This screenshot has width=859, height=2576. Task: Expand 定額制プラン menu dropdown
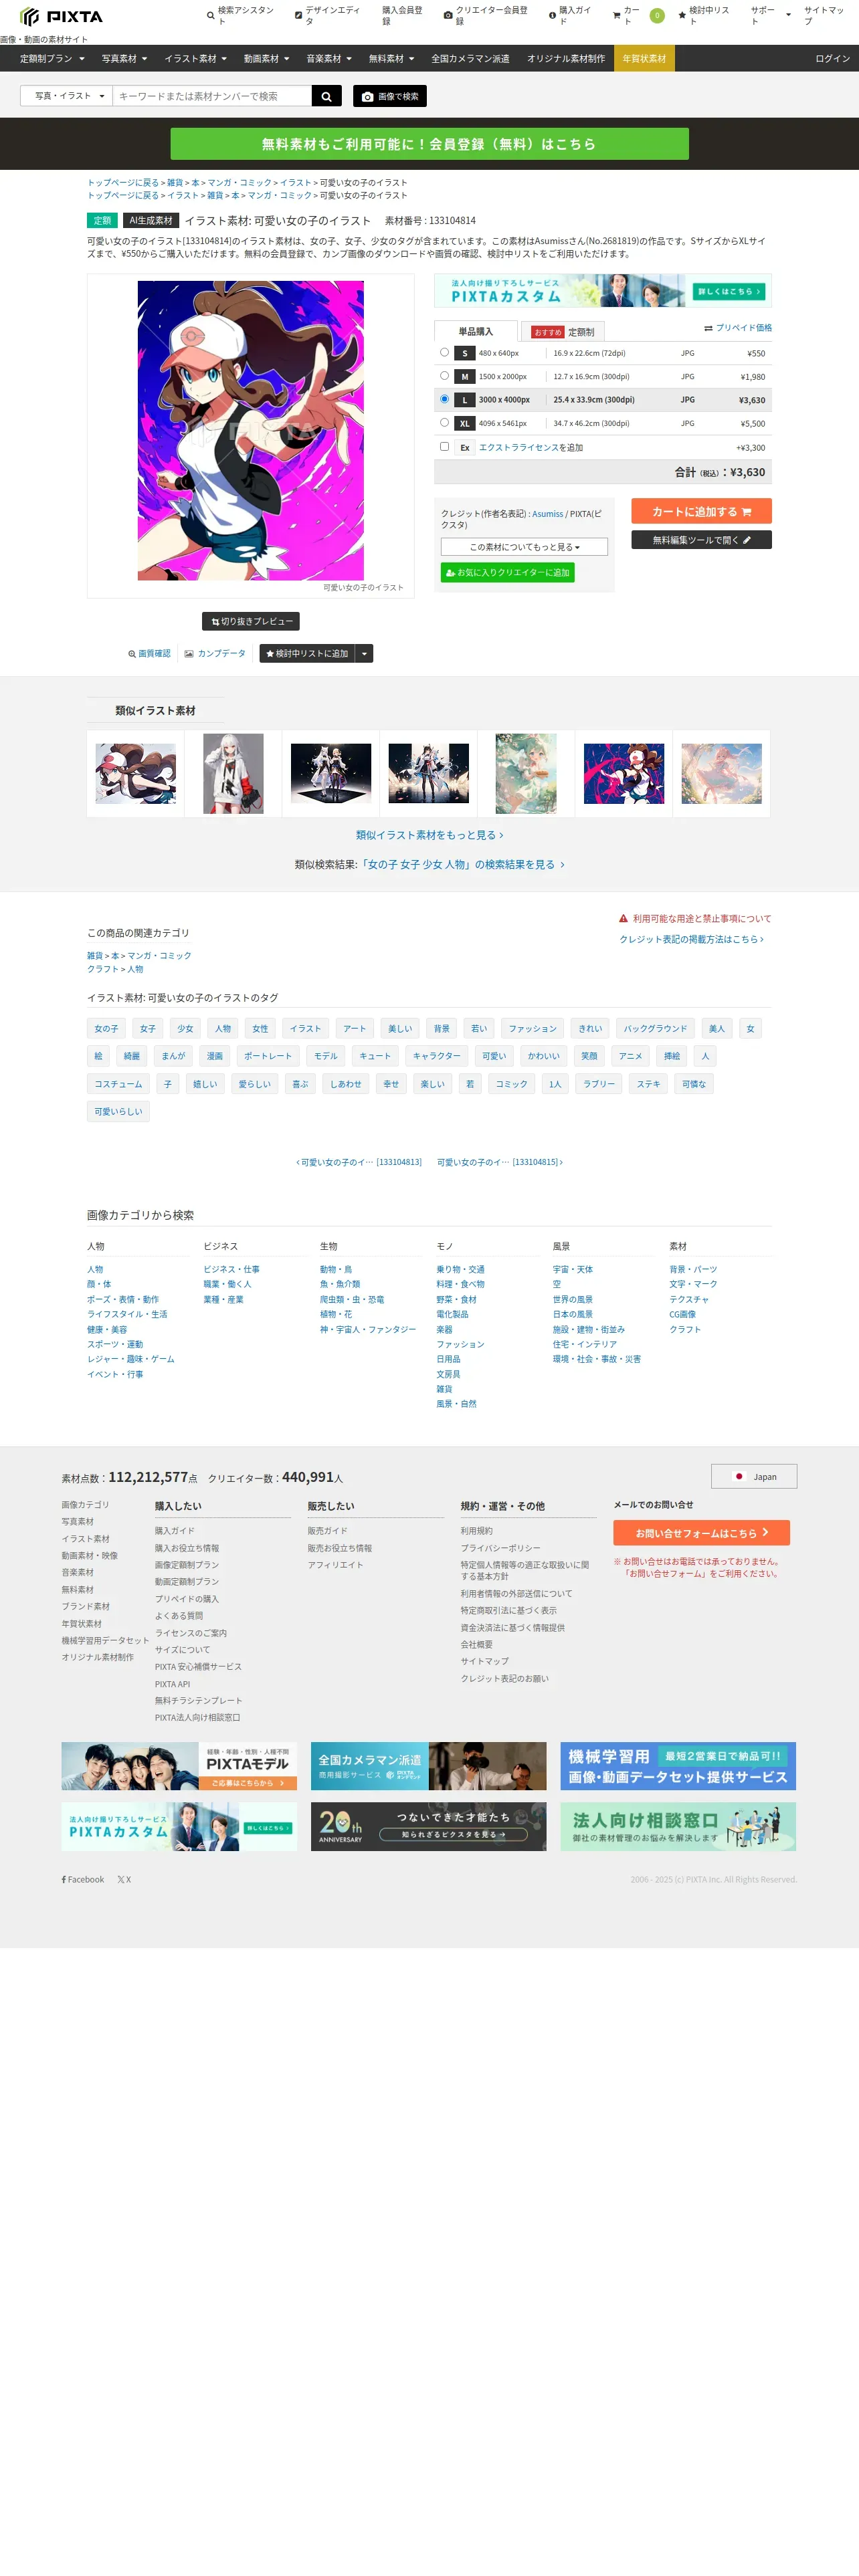point(52,59)
